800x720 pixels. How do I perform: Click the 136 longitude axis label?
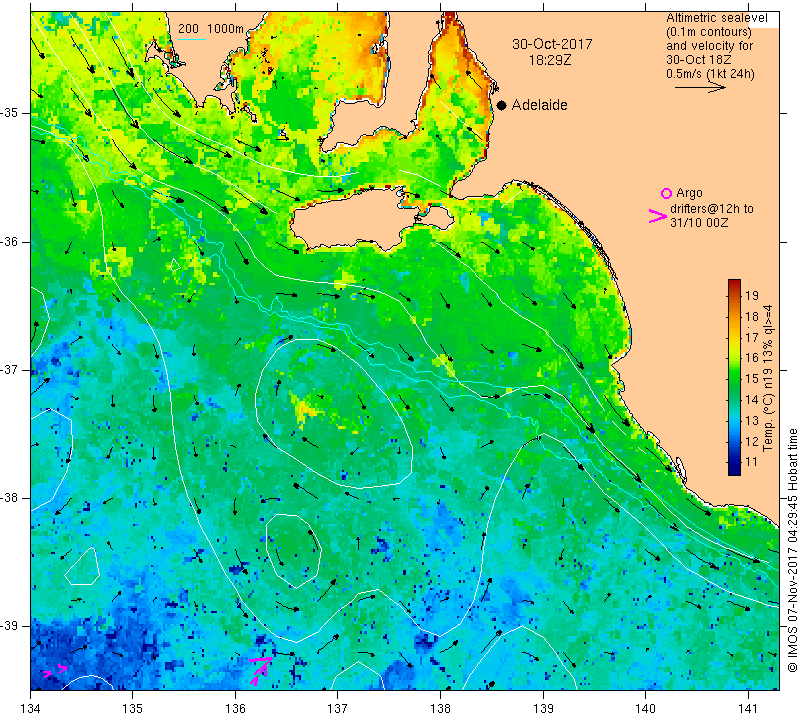point(236,708)
